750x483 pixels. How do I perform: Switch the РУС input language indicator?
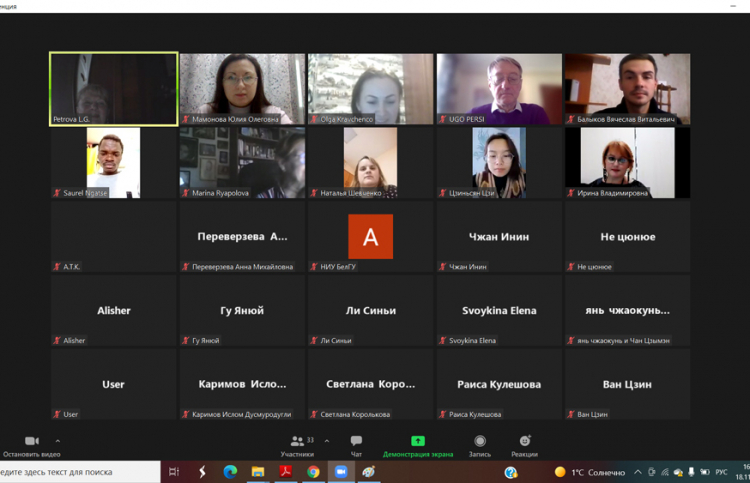721,472
